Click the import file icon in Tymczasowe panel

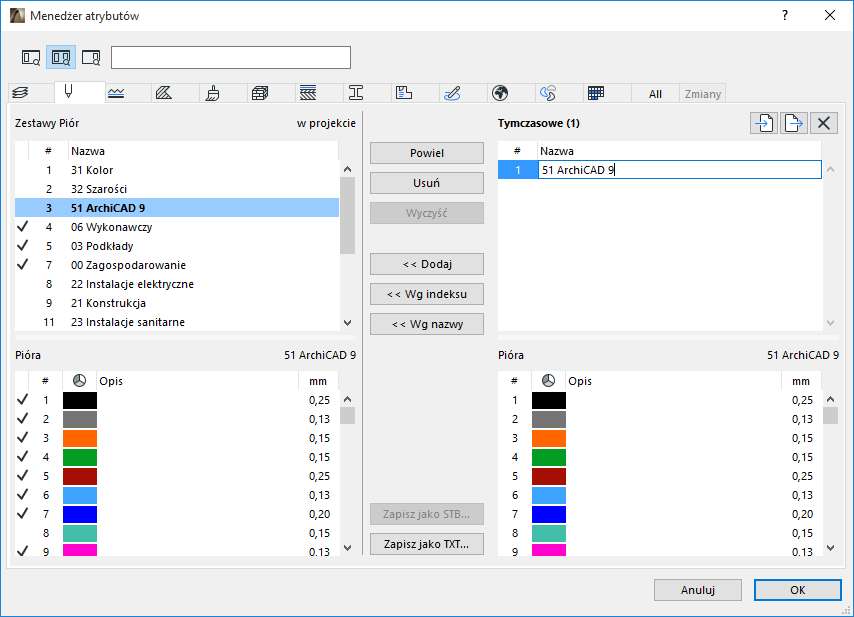point(764,123)
